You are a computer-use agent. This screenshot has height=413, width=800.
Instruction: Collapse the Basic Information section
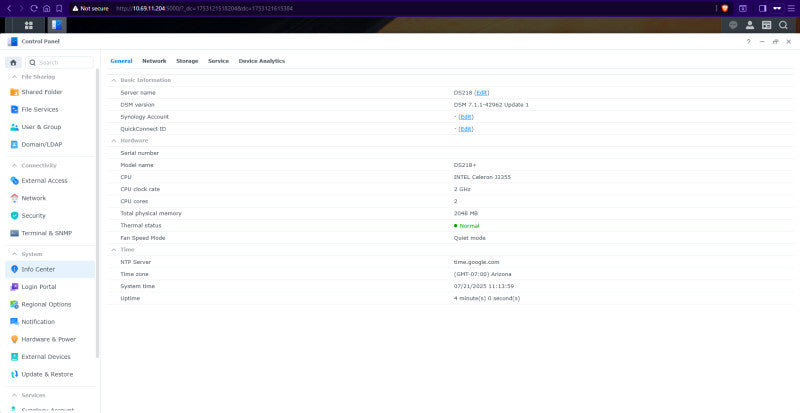coord(114,80)
